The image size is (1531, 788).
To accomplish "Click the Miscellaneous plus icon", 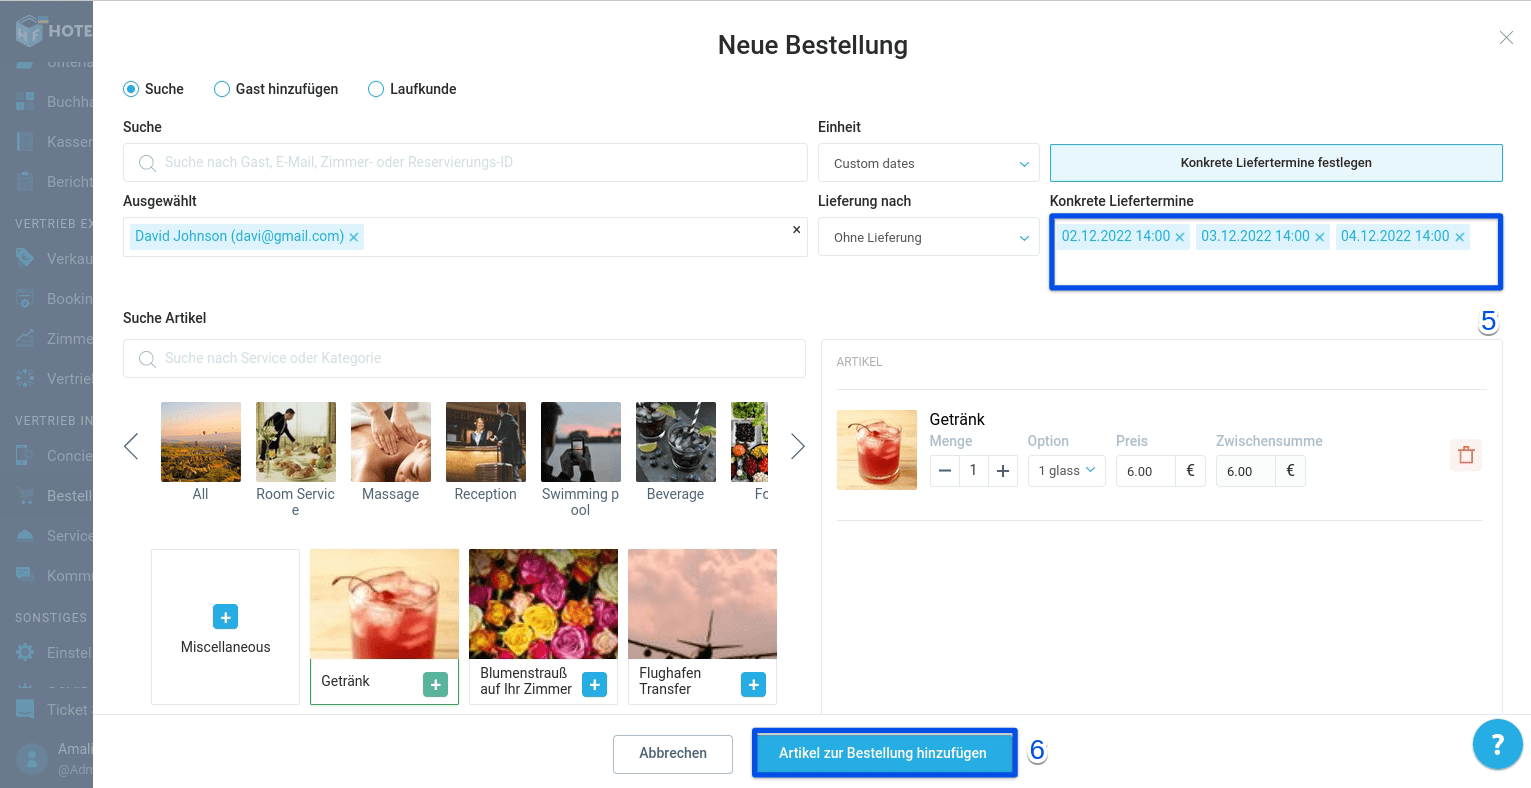I will (x=225, y=617).
